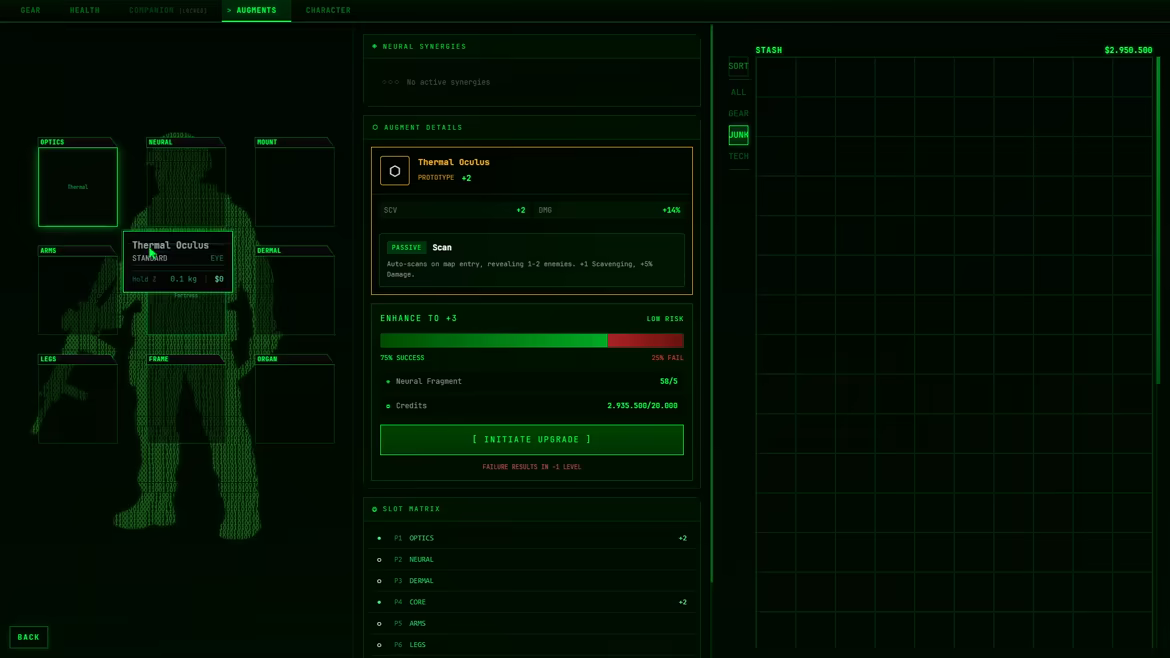Click the INITIATE UPGRADE button
This screenshot has width=1170, height=658.
[531, 439]
